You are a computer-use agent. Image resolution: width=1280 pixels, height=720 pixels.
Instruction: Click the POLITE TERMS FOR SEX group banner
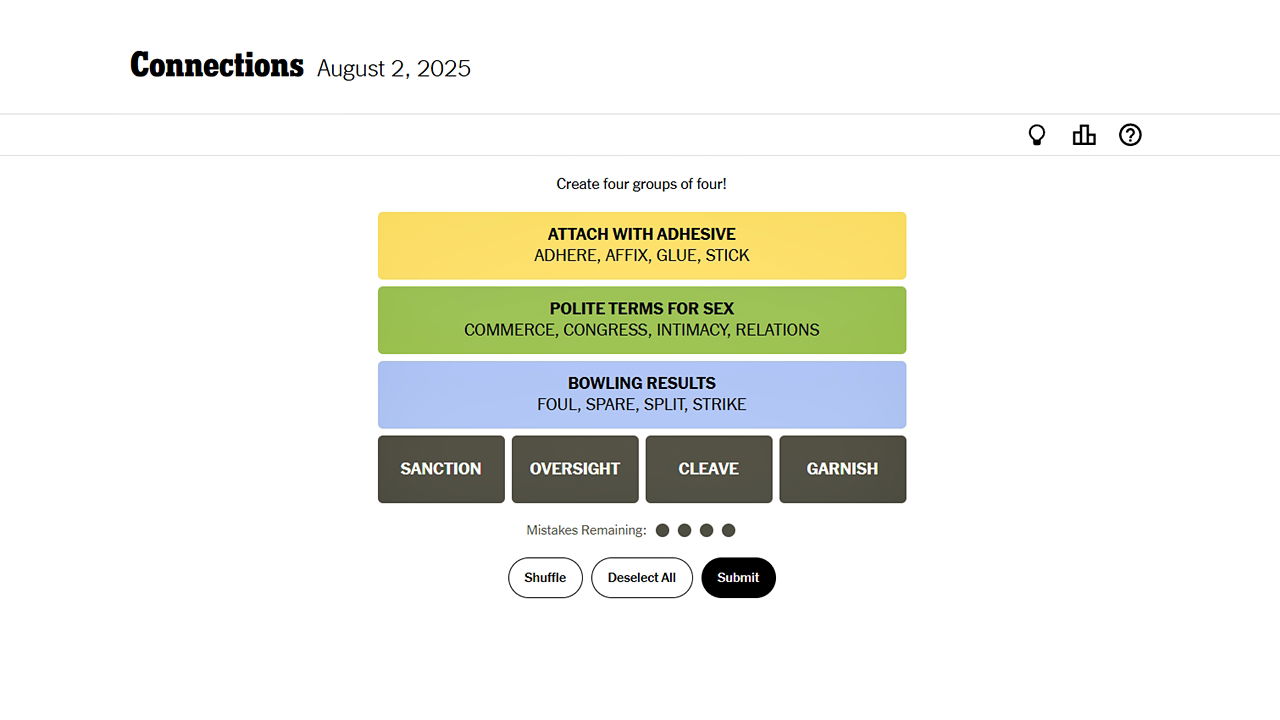[641, 320]
